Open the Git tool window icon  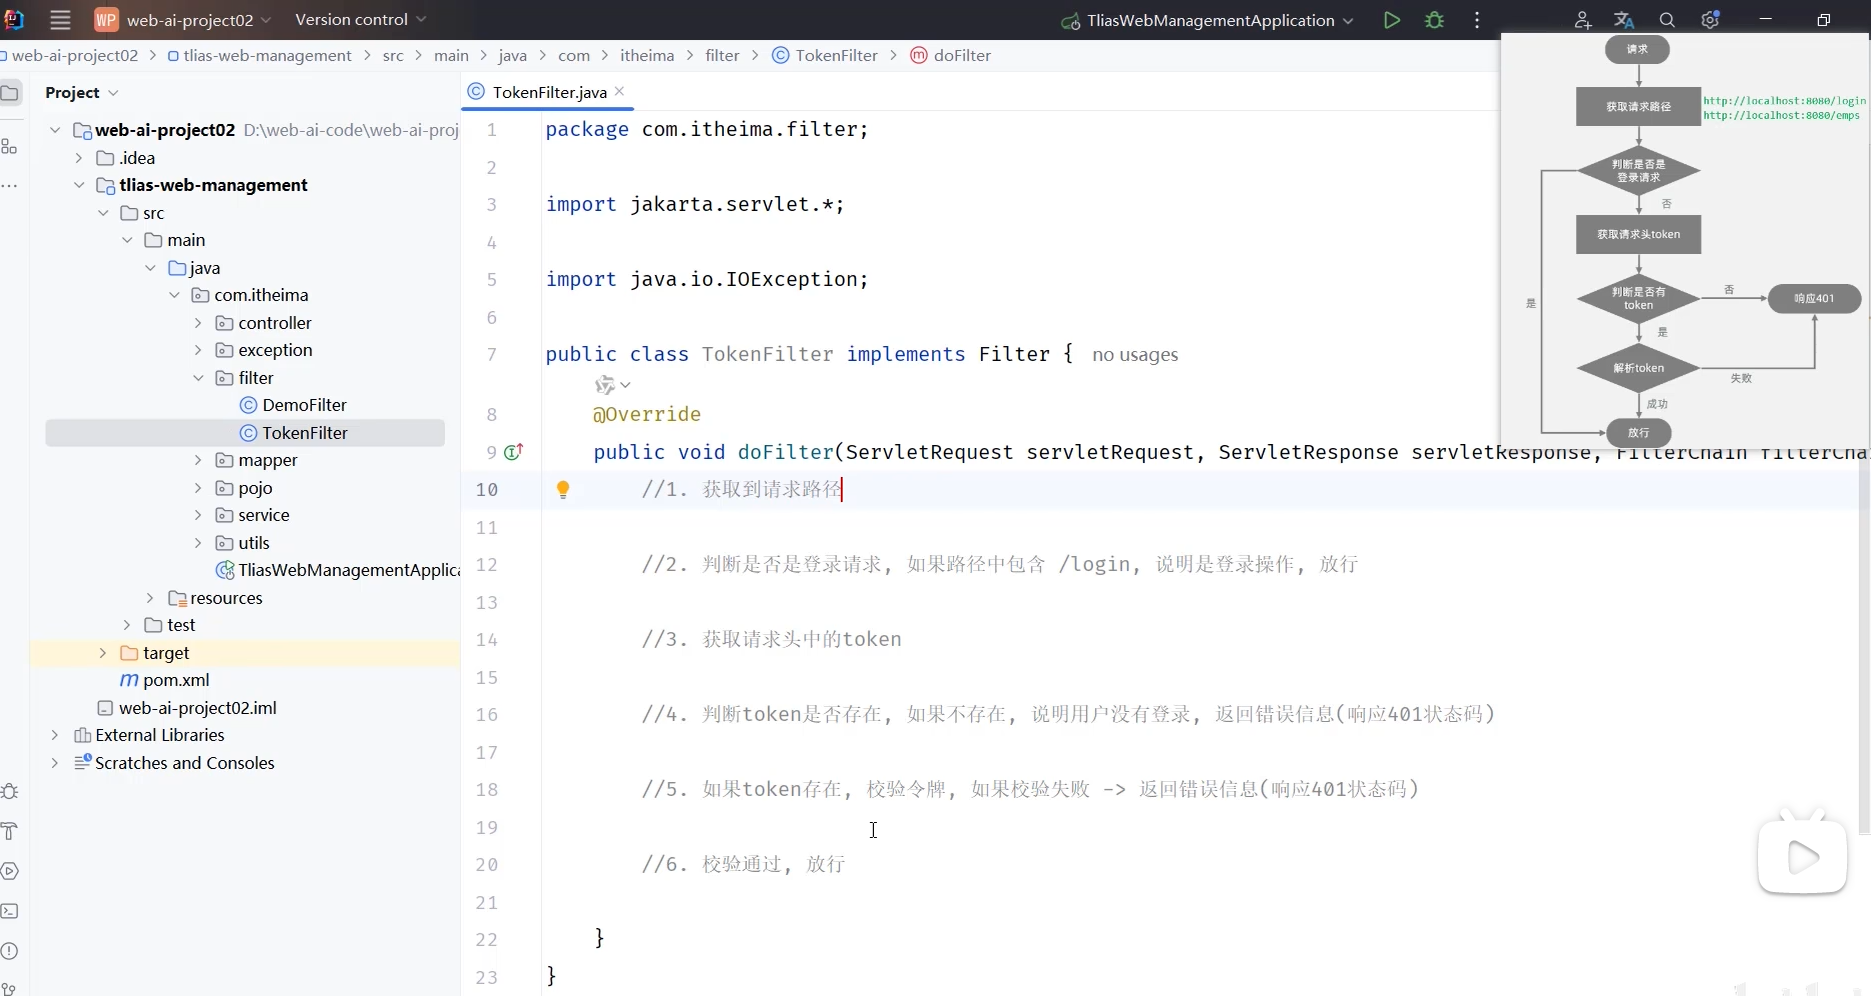tap(10, 988)
